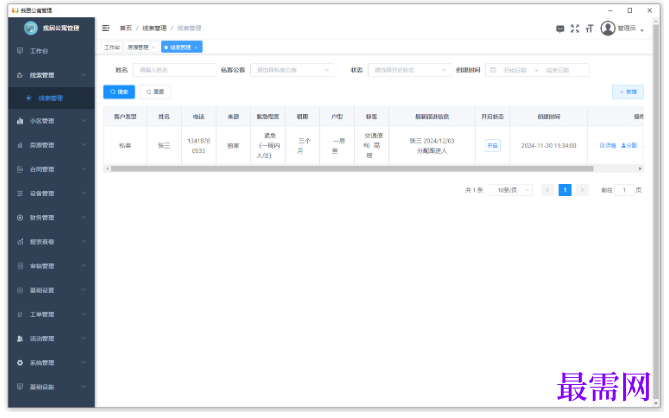Click 分配 link in 张三's row
Screen dimensions: 669x418
coord(629,145)
